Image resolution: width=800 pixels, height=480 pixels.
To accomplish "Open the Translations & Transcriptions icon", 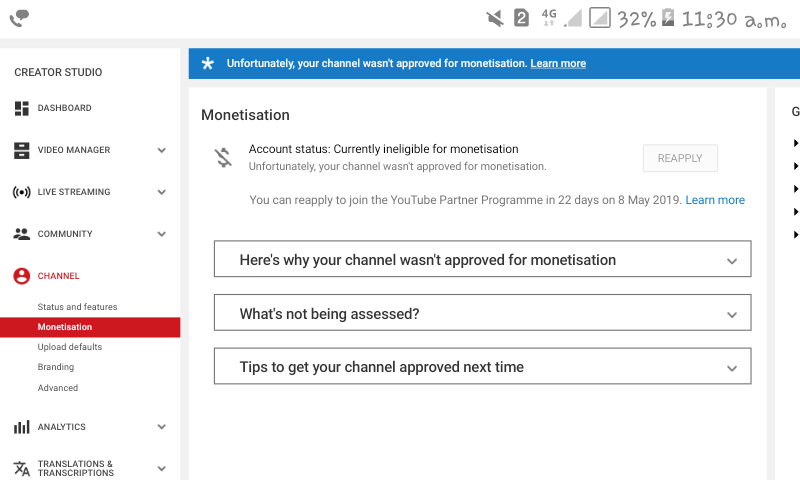I will [21, 468].
